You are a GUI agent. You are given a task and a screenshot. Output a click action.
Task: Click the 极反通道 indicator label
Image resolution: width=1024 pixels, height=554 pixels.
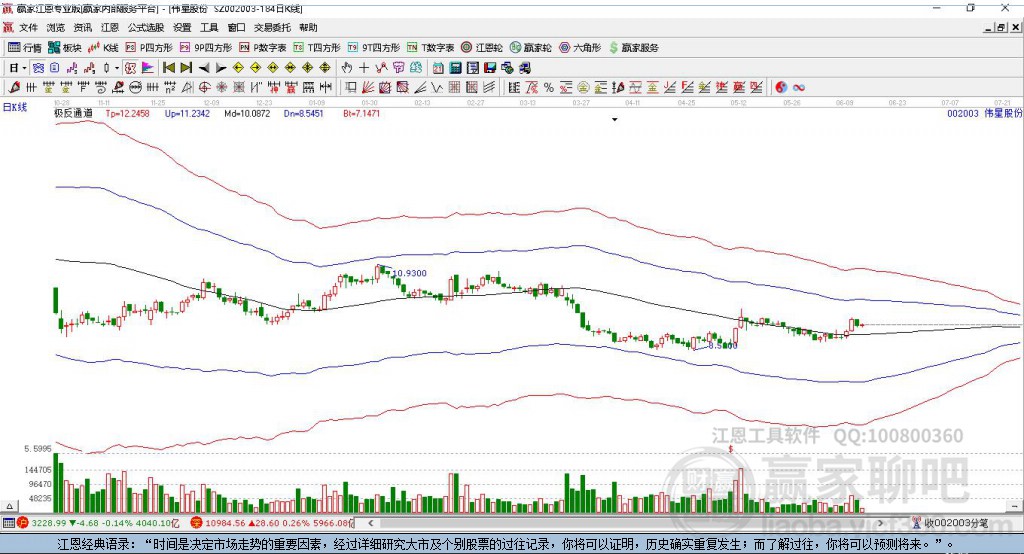pos(73,113)
